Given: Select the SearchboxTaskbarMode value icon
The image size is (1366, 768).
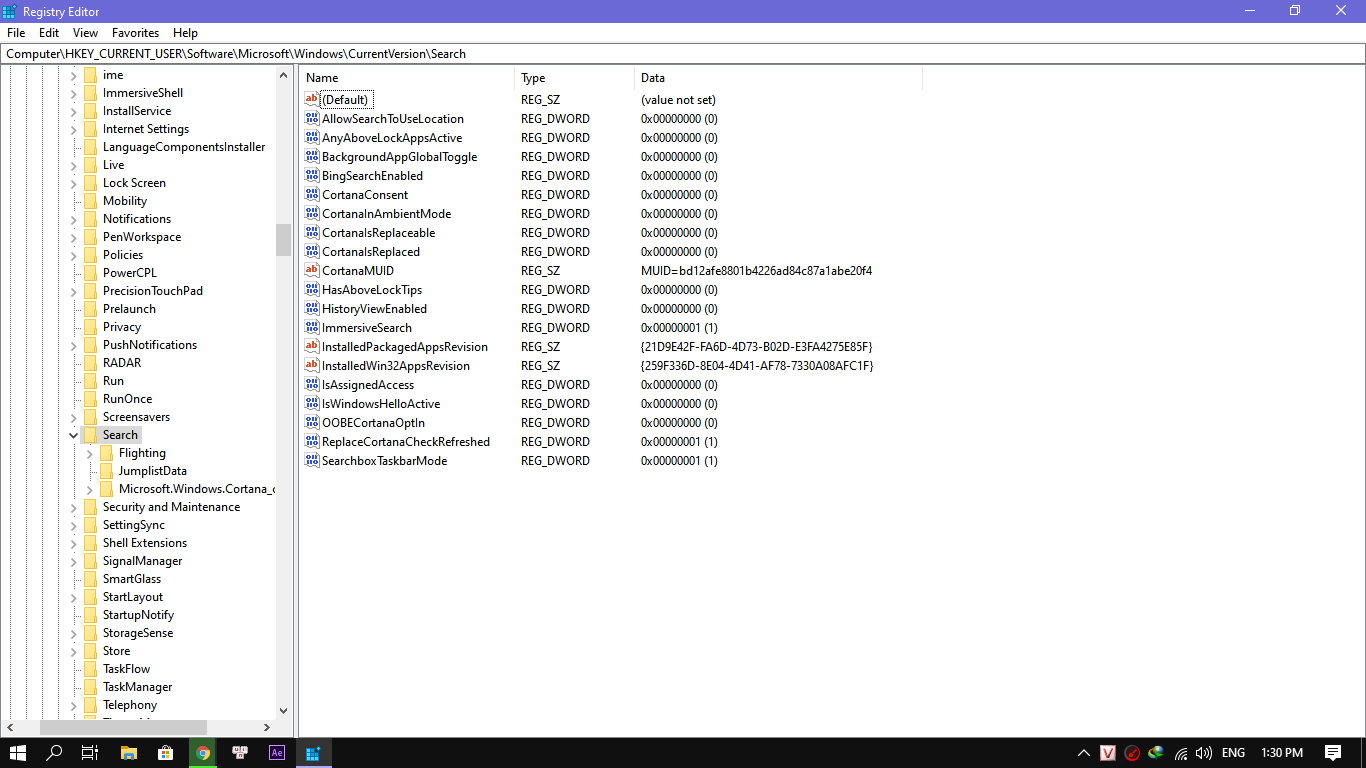Looking at the screenshot, I should (312, 461).
